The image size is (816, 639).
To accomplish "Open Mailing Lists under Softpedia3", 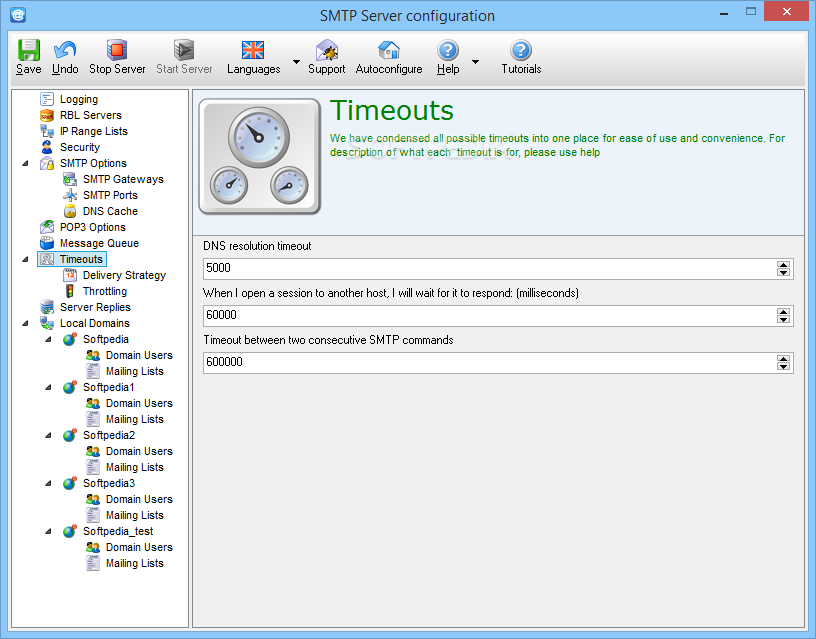I will pos(135,515).
